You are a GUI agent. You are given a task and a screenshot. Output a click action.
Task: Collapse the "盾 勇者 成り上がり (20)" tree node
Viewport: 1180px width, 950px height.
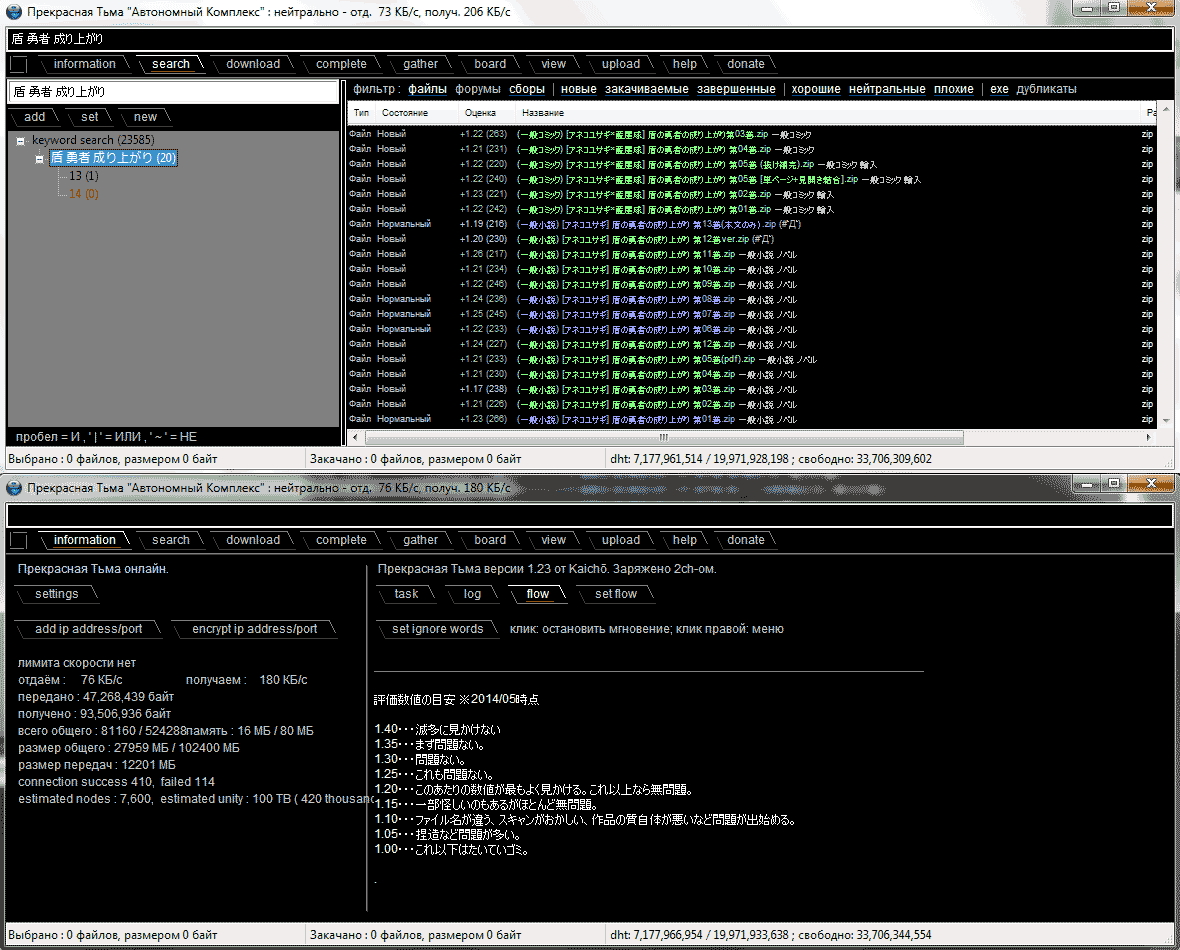pos(39,158)
